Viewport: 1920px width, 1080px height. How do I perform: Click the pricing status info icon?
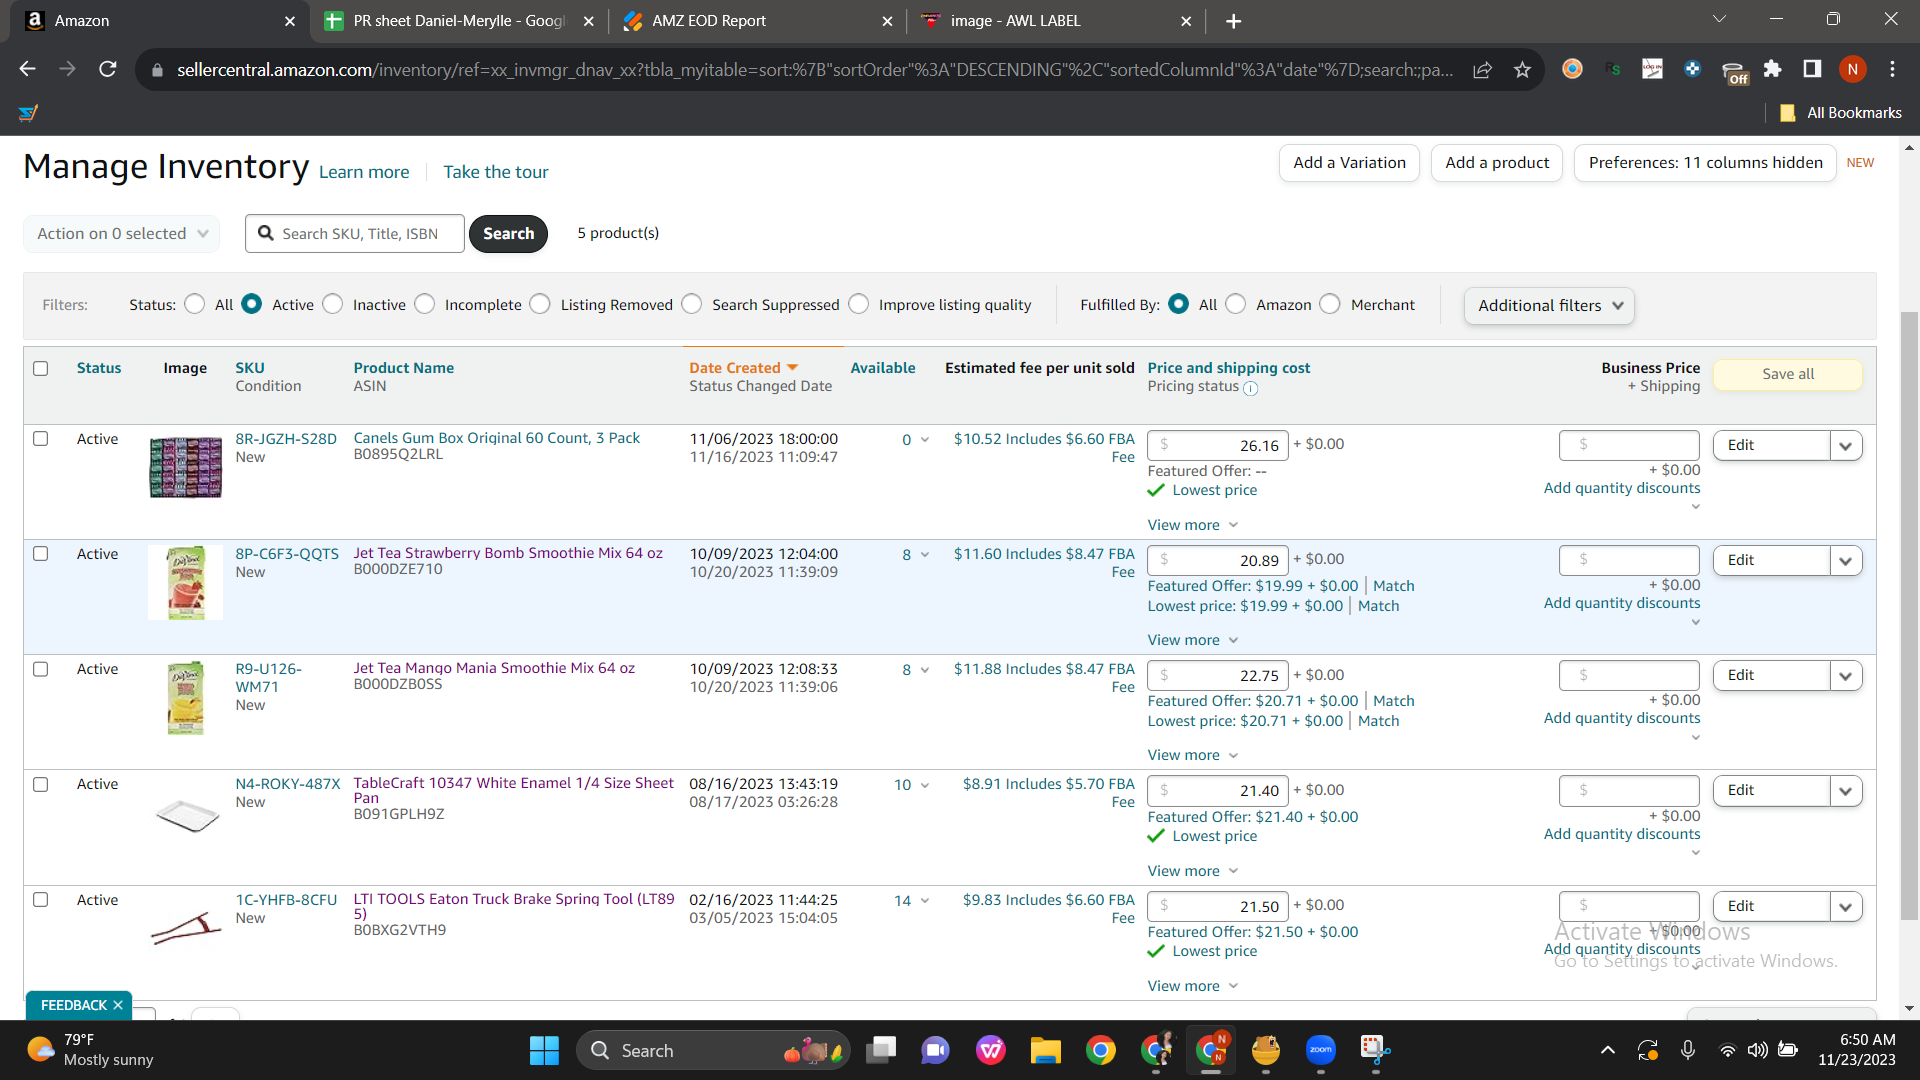1250,388
